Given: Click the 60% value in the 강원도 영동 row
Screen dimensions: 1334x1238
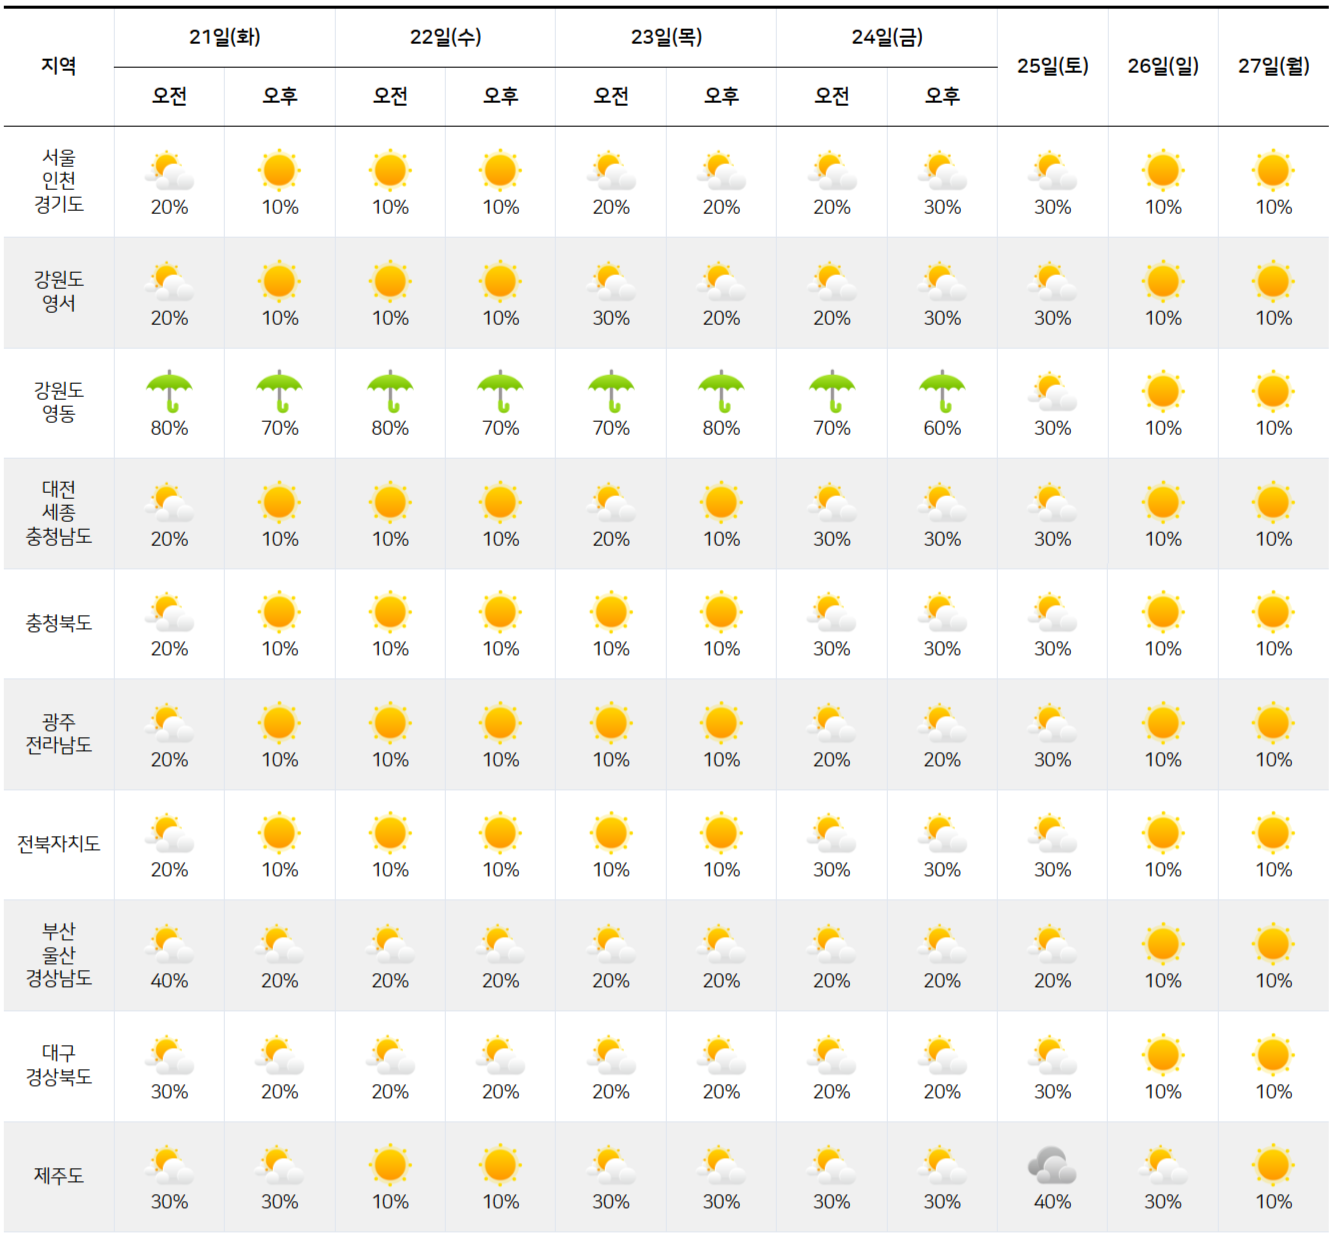Looking at the screenshot, I should pos(942,428).
